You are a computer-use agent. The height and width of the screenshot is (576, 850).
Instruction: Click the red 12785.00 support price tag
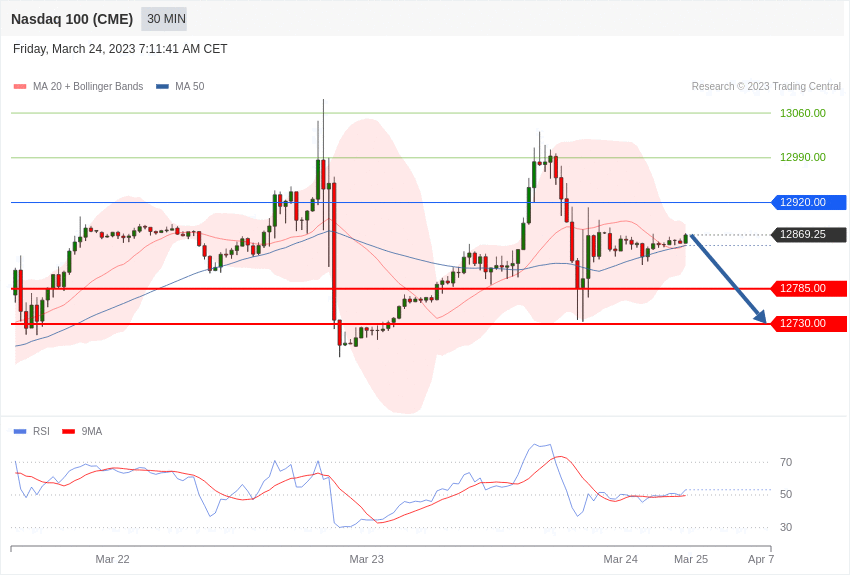(x=808, y=288)
